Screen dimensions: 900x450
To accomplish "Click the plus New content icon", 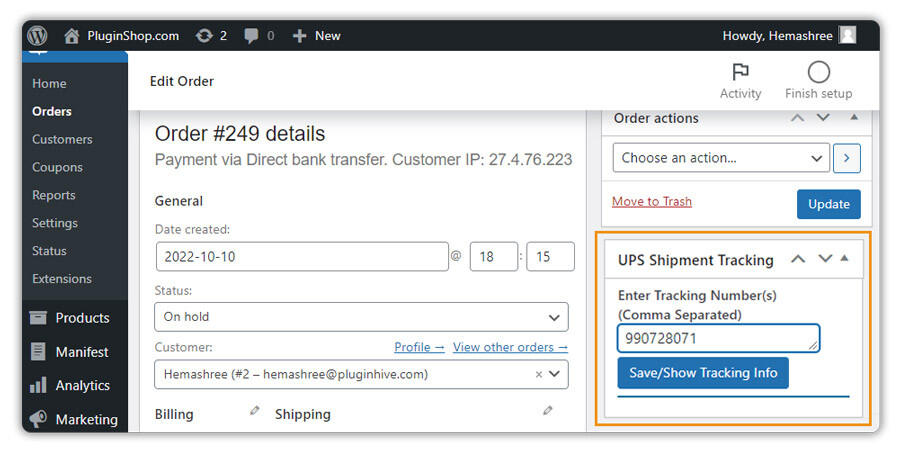I will (300, 36).
